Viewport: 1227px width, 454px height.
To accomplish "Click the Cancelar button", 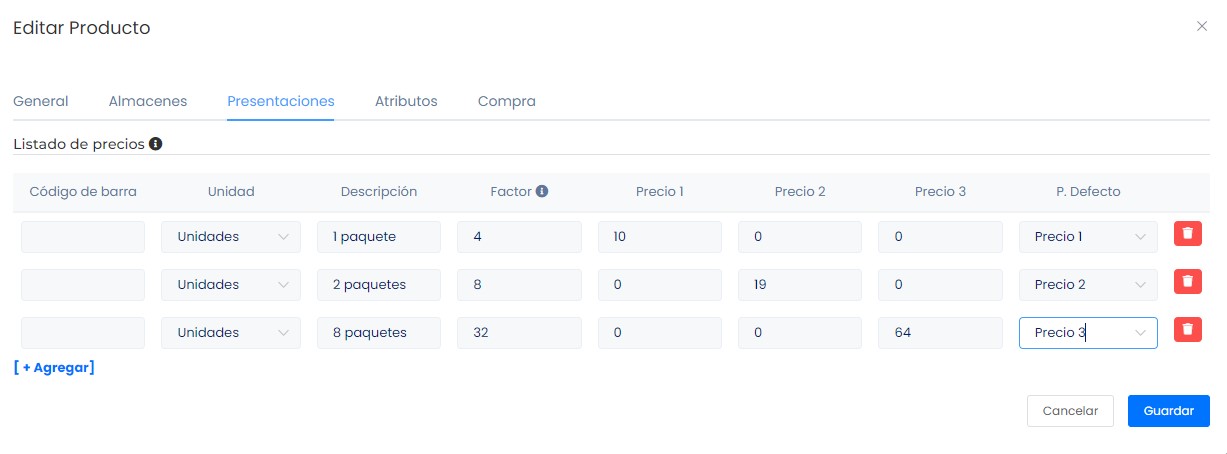I will click(x=1070, y=411).
